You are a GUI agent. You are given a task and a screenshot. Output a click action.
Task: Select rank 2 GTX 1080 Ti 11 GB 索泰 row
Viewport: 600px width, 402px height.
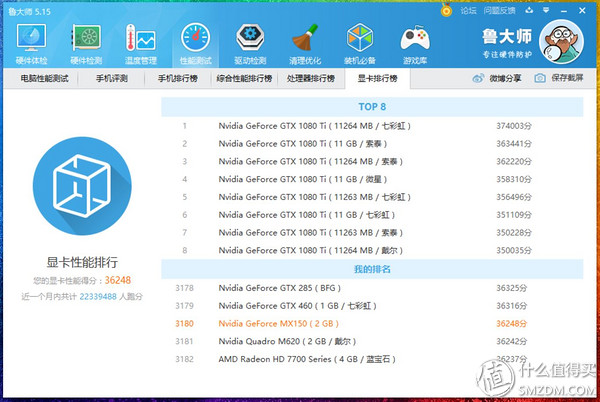pos(372,143)
